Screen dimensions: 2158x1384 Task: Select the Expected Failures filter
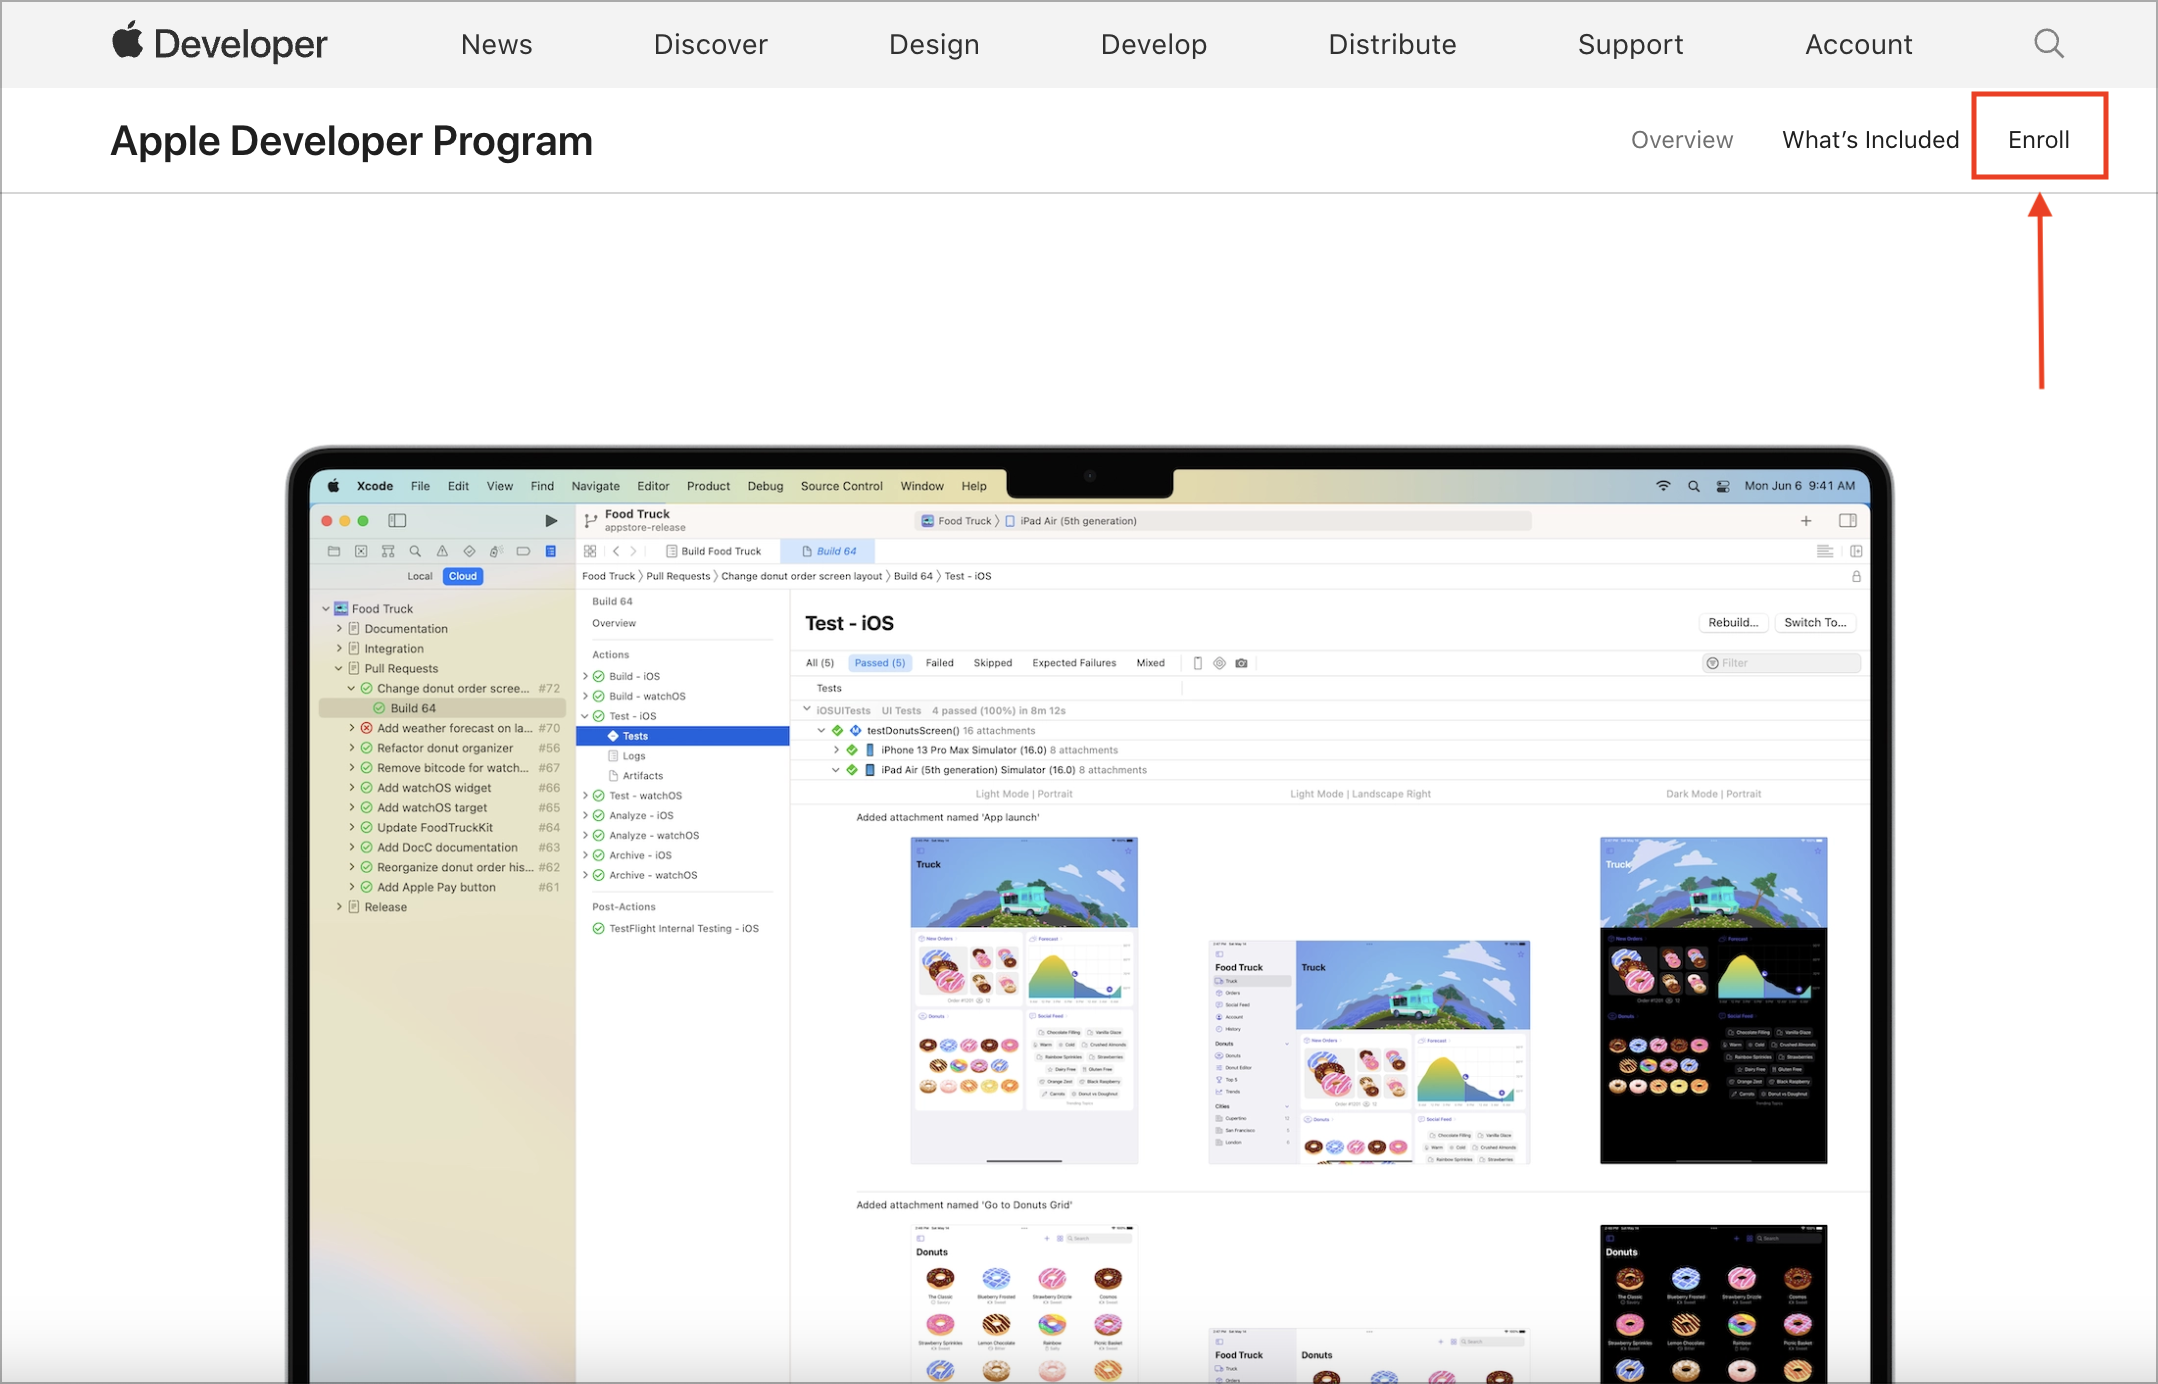[1073, 663]
